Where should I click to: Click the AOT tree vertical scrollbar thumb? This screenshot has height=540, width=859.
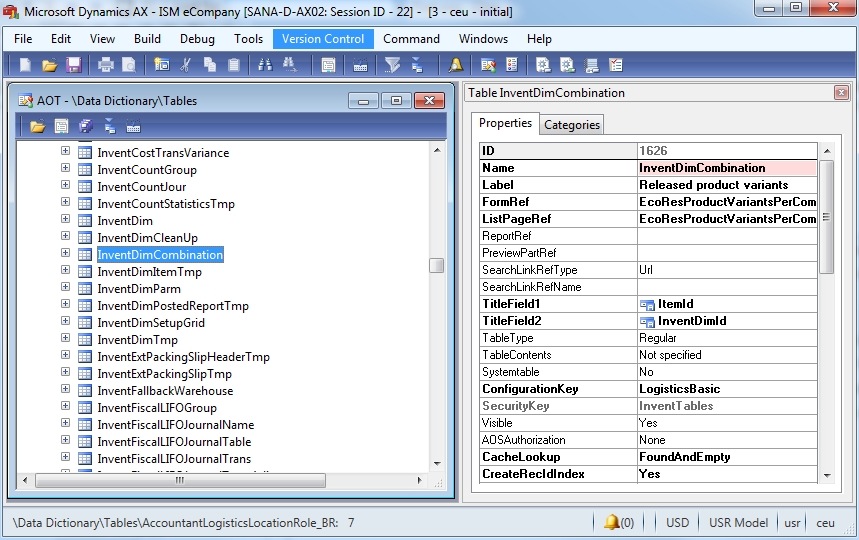(x=437, y=265)
